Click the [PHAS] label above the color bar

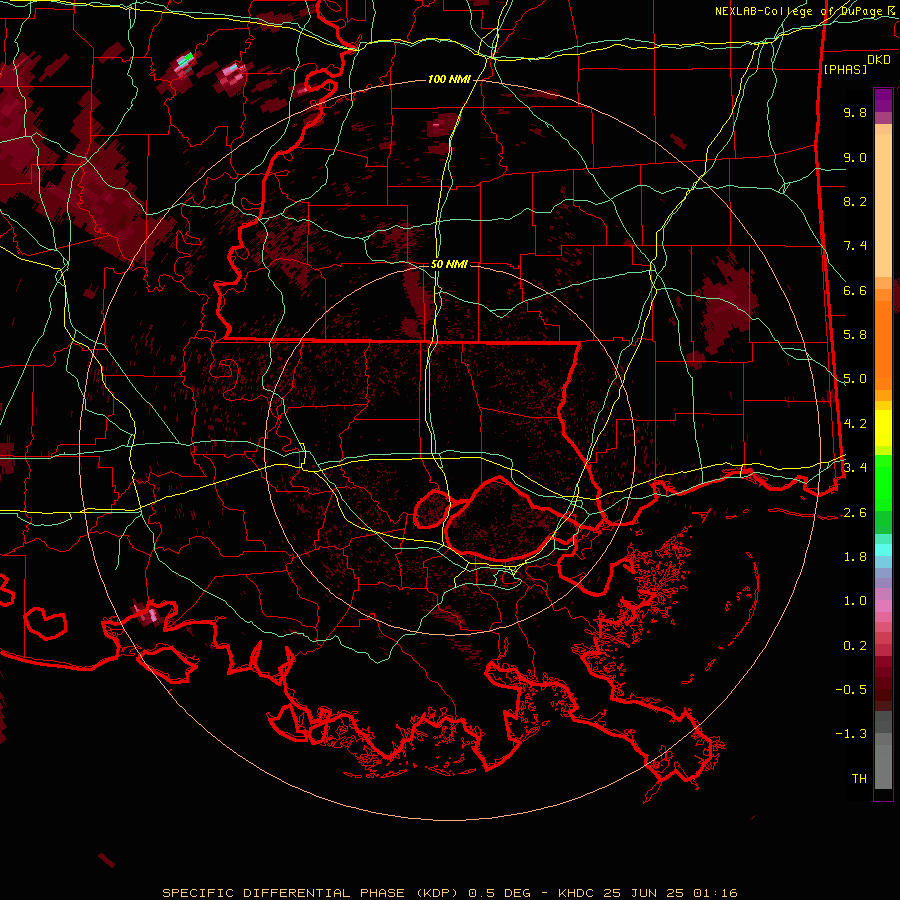pyautogui.click(x=845, y=69)
